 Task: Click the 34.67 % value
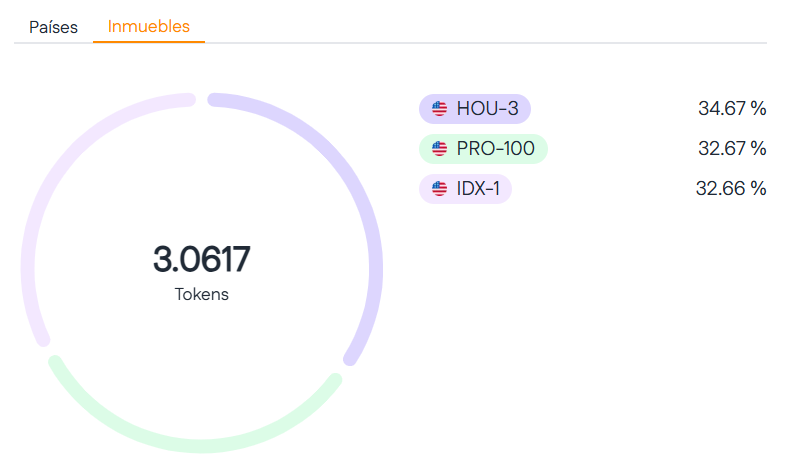(x=732, y=109)
